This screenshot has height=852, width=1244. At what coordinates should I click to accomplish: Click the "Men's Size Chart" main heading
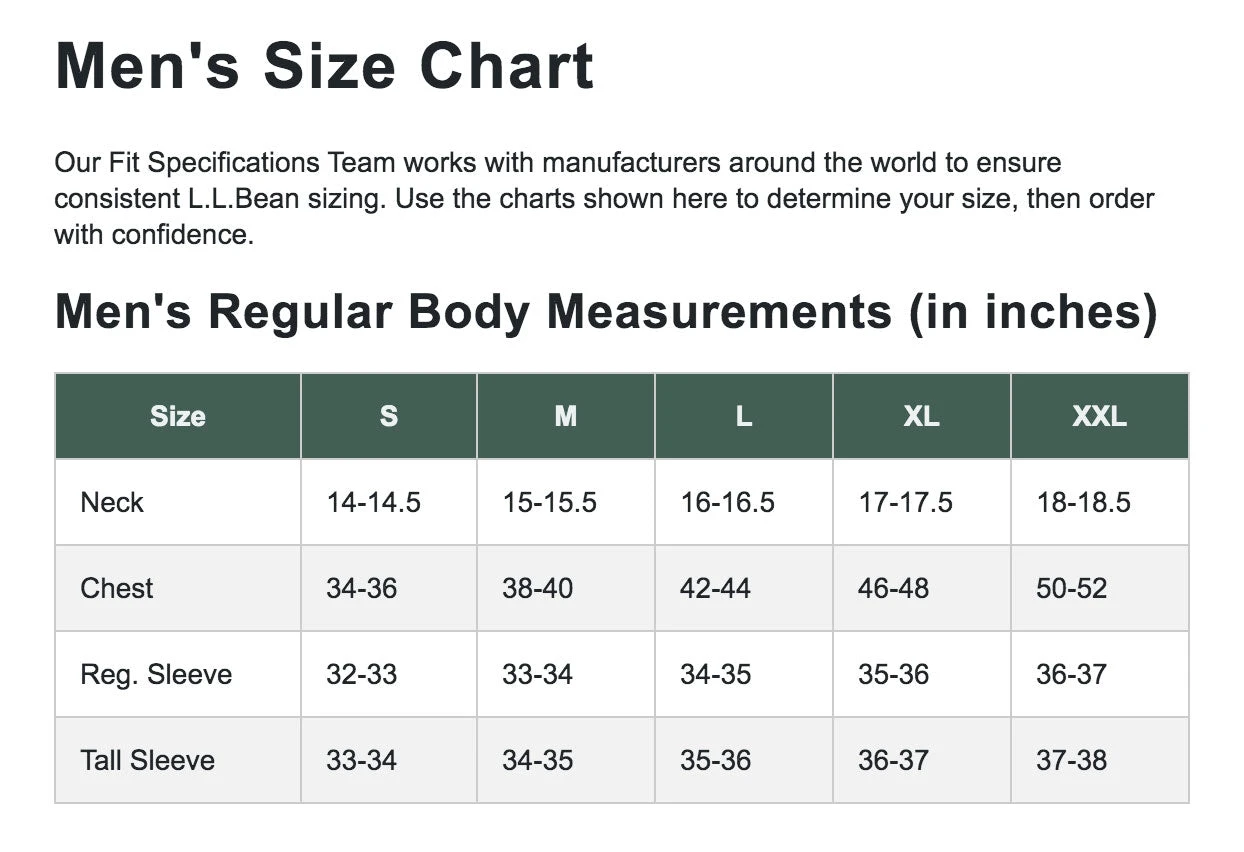point(324,66)
